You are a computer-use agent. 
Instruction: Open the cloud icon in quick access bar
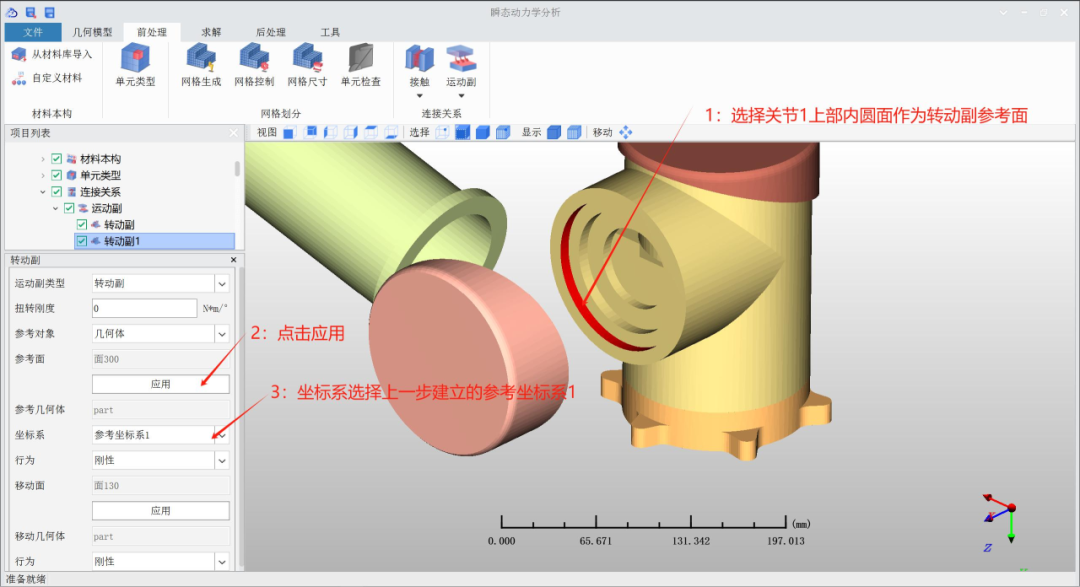pyautogui.click(x=11, y=12)
